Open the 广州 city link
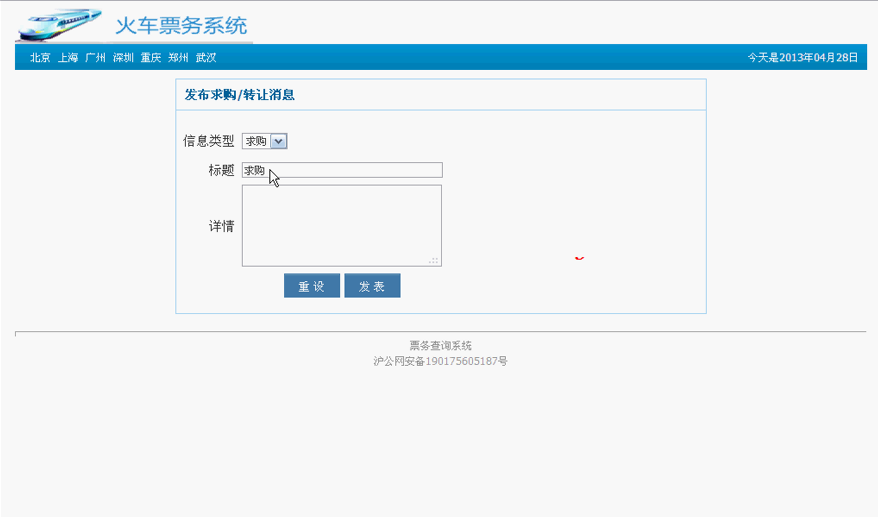The height and width of the screenshot is (517, 878). click(x=95, y=58)
